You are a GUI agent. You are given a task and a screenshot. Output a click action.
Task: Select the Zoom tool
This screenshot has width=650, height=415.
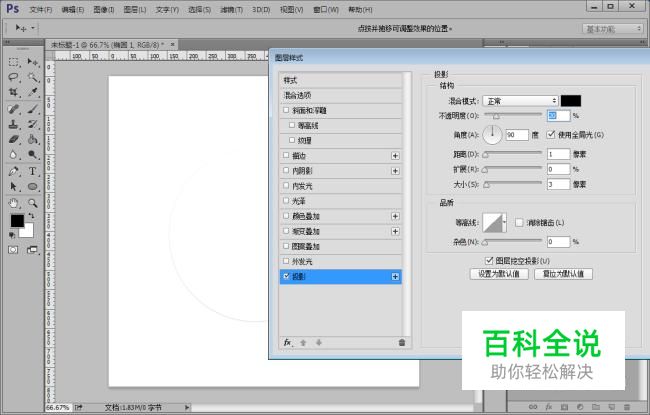[x=32, y=203]
